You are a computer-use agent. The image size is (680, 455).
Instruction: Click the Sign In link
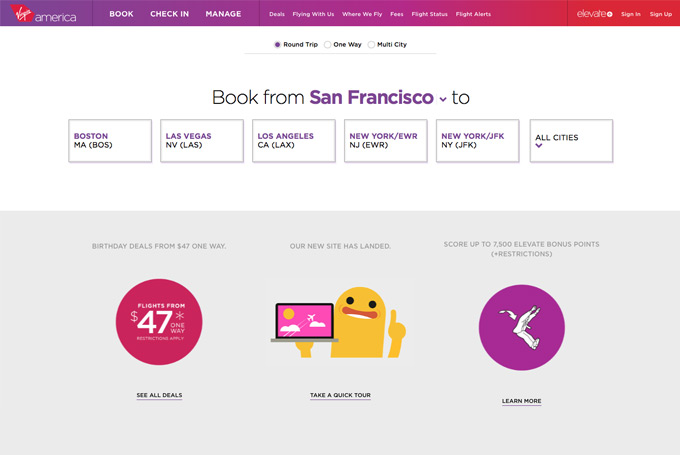631,14
